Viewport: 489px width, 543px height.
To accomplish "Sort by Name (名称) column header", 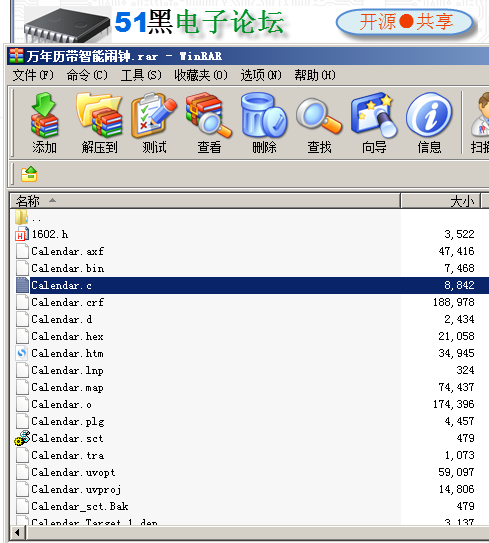I will [x=205, y=201].
